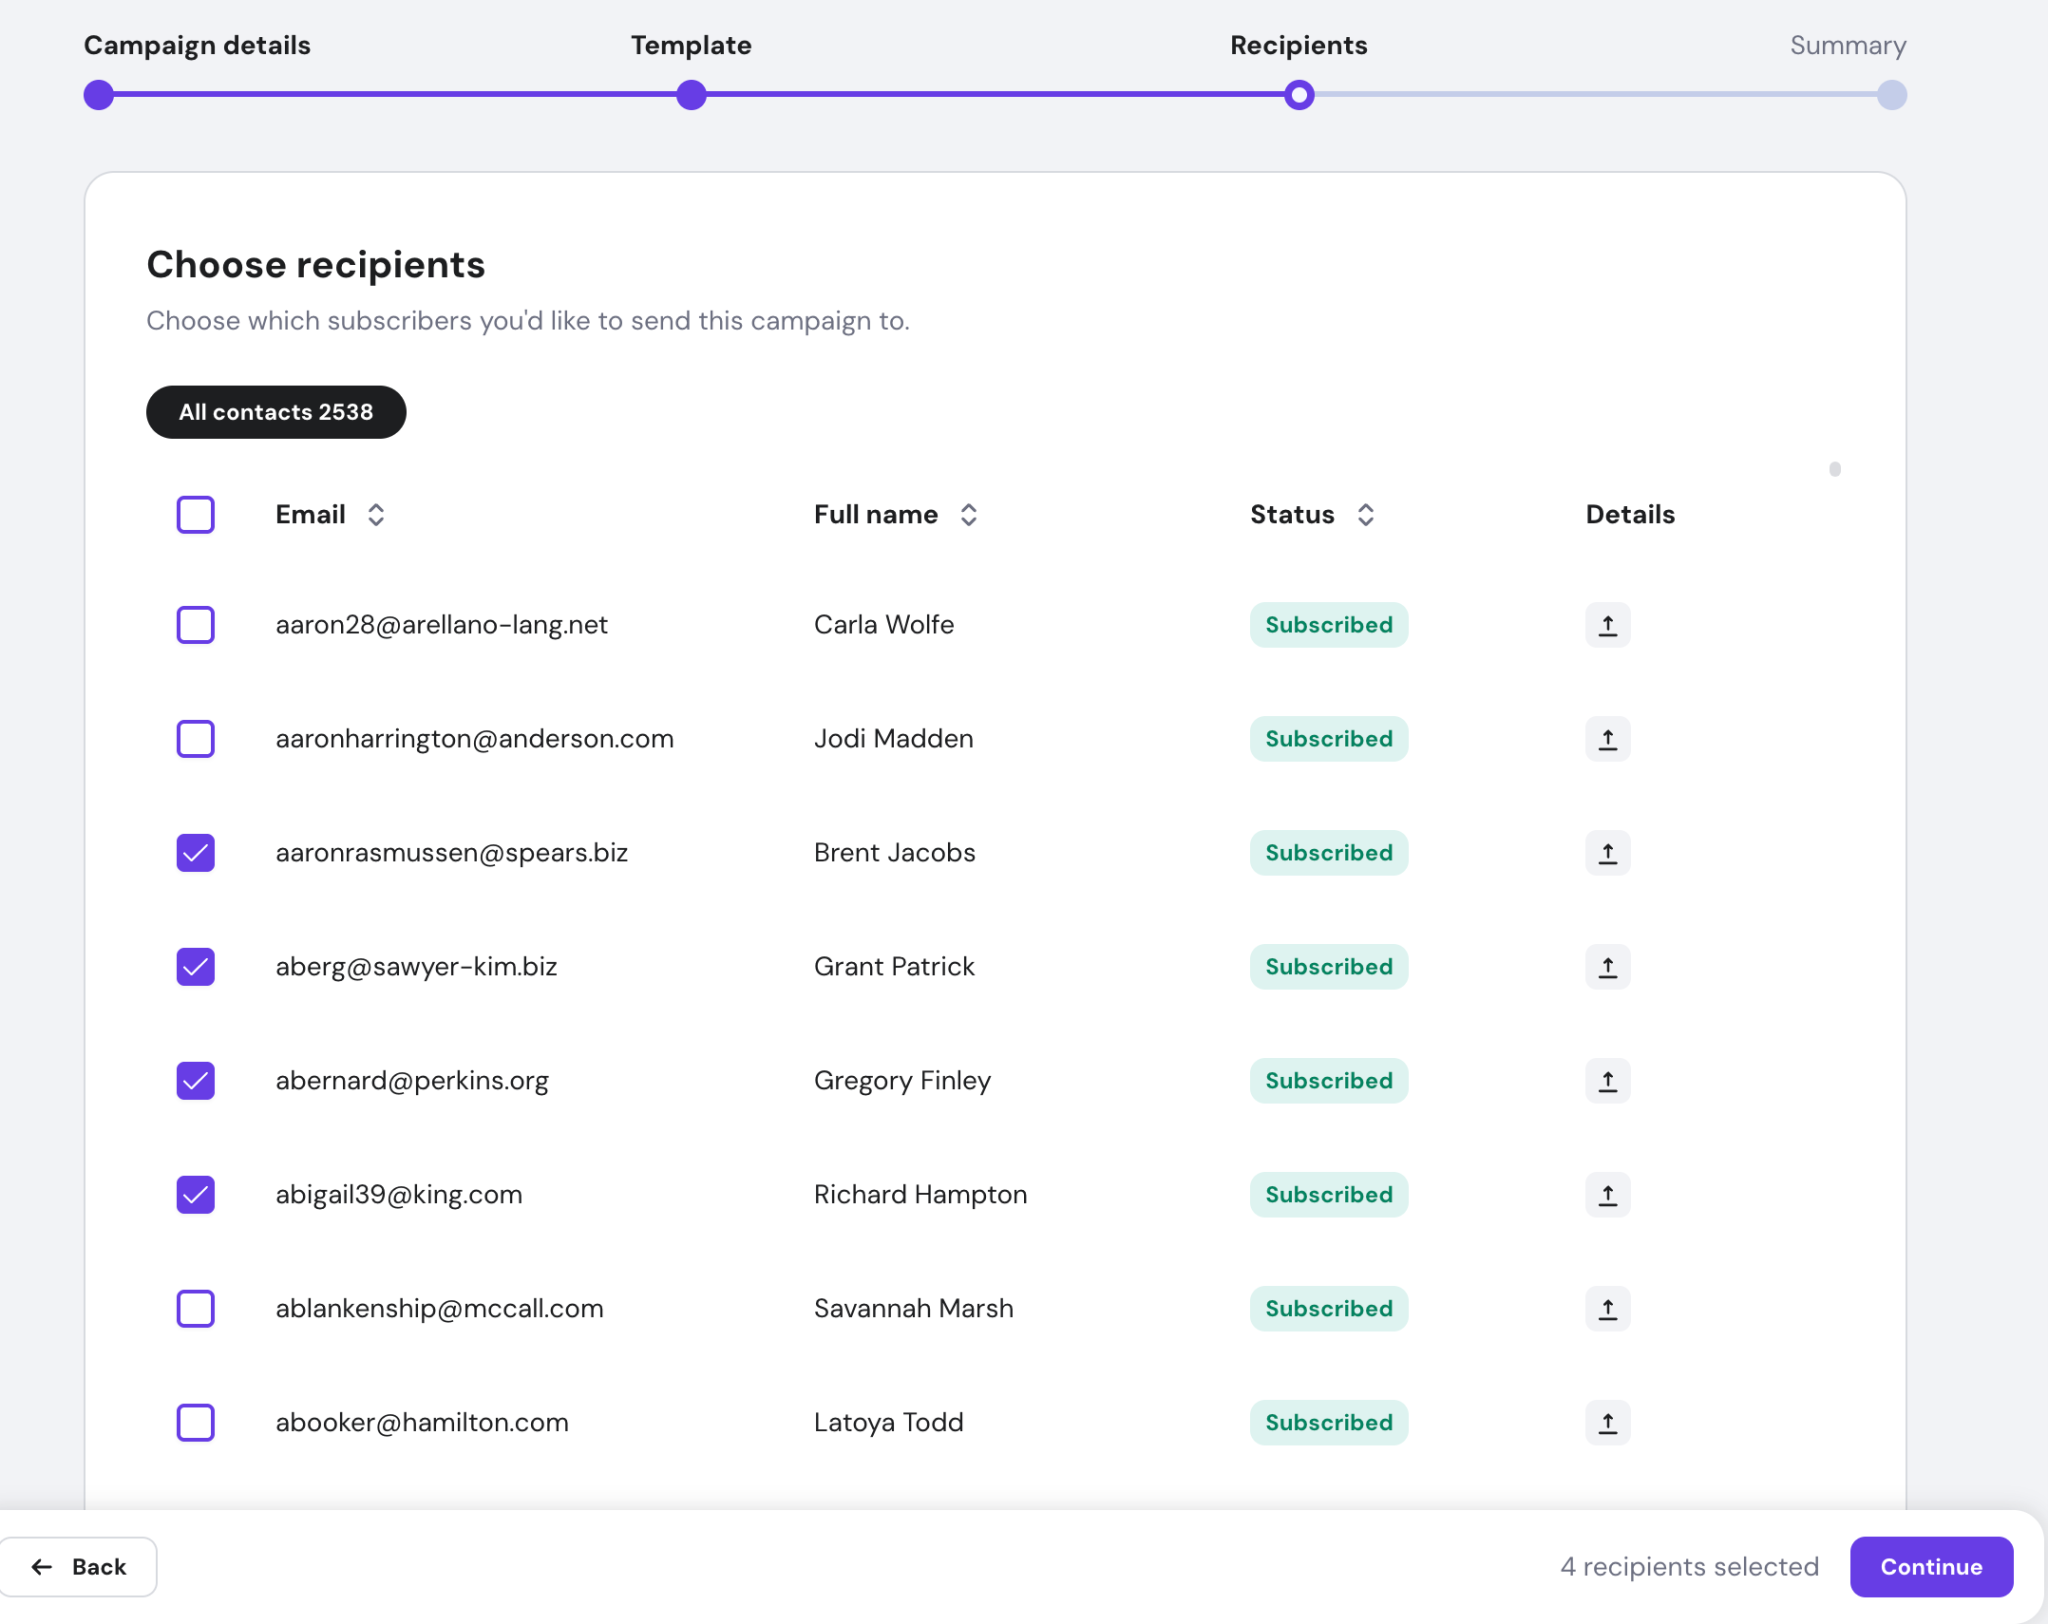
Task: Open details upload icon for Richard Hampton
Action: click(1607, 1194)
